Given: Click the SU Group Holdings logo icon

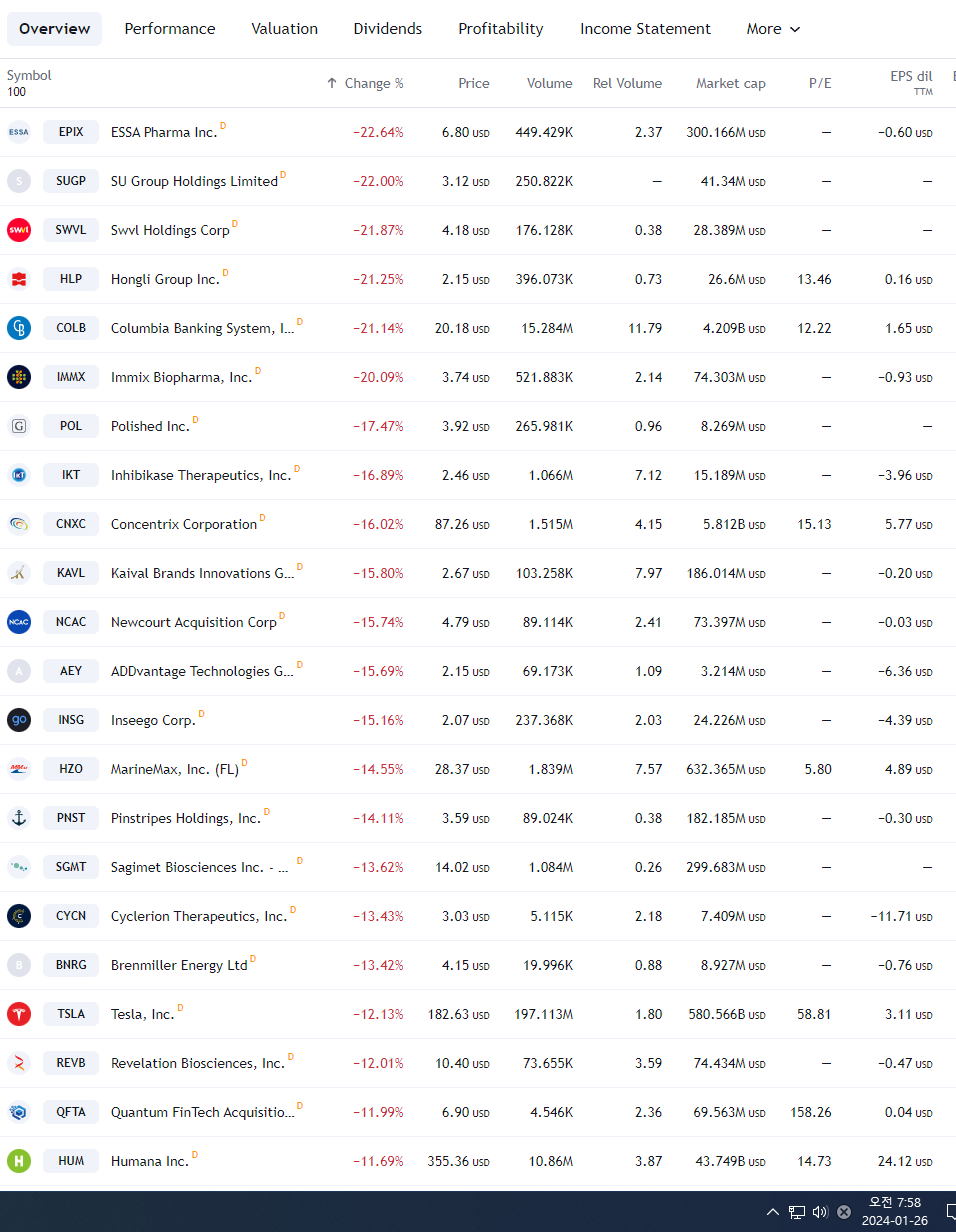Looking at the screenshot, I should (19, 181).
